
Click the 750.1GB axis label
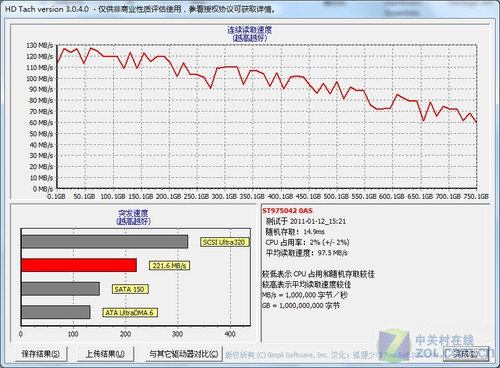(476, 197)
